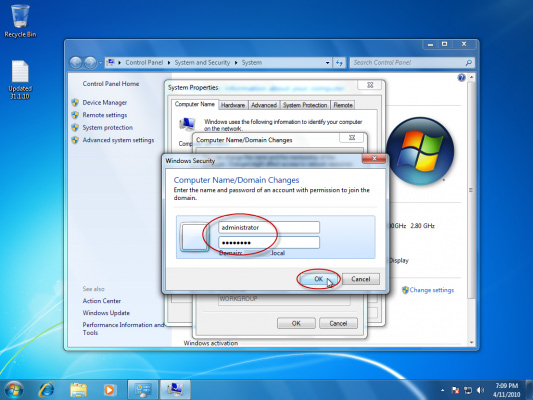The image size is (533, 400).
Task: Click the administrator user name field
Action: 269,227
